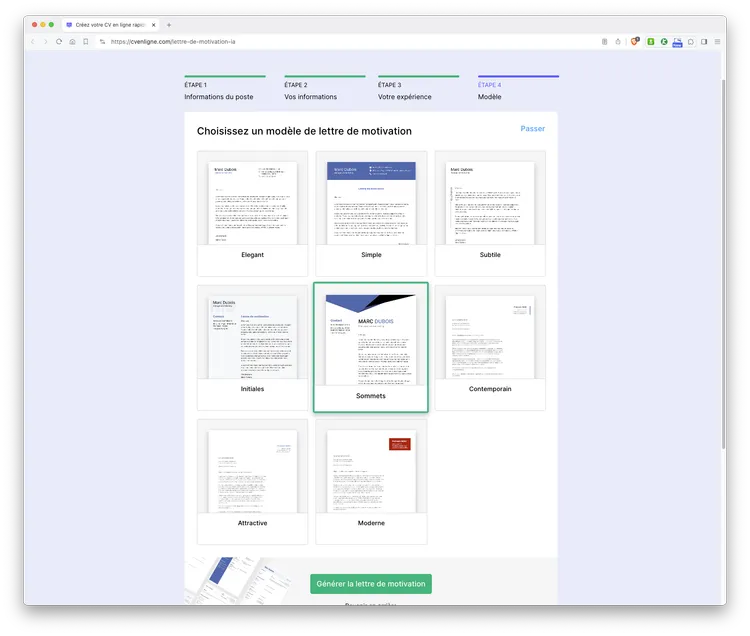Go to Étape 1 Informations du poste
Viewport: 750px width, 636px height.
tap(225, 88)
